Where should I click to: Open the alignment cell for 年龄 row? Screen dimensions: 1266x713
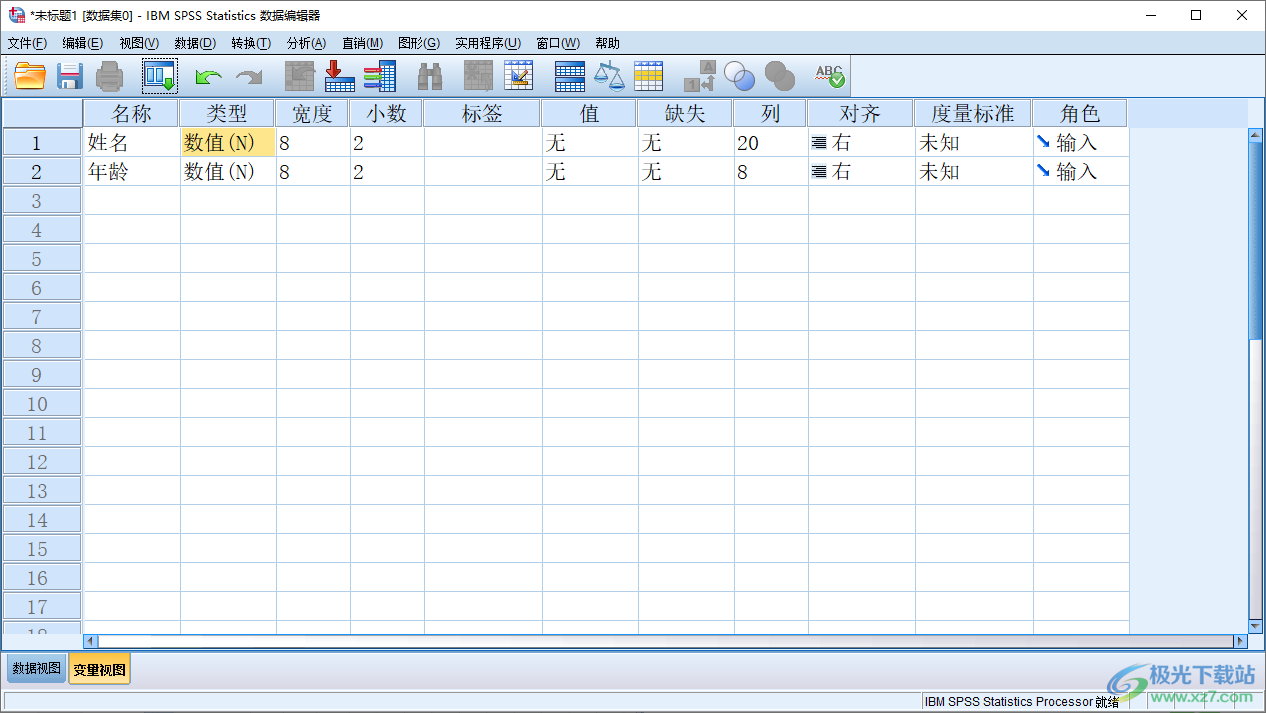pos(861,172)
